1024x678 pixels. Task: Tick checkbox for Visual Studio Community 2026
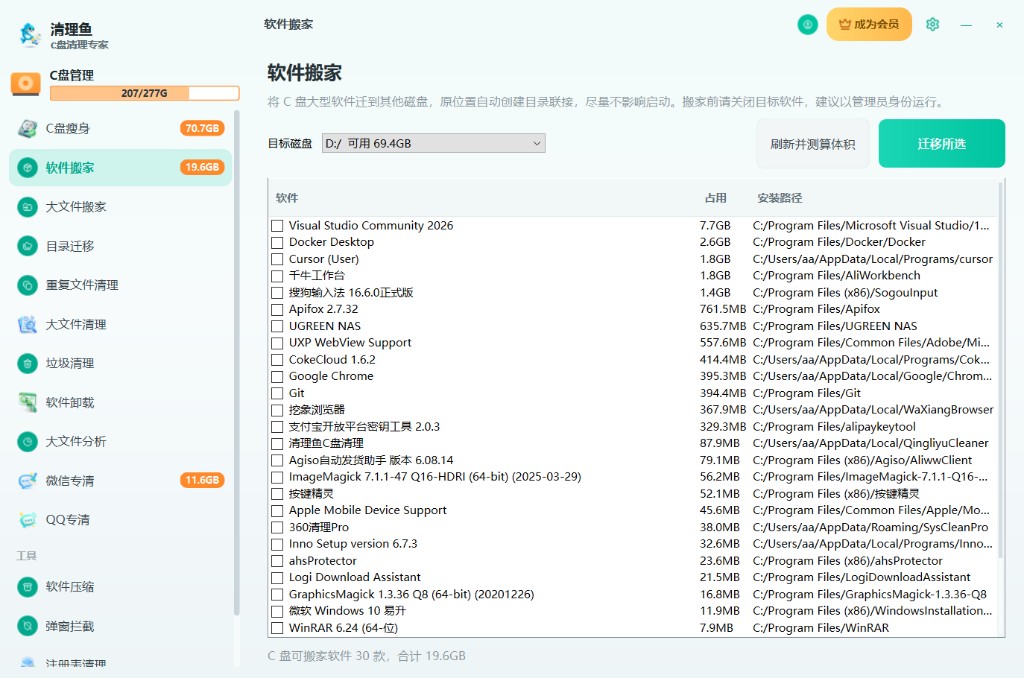(x=277, y=226)
